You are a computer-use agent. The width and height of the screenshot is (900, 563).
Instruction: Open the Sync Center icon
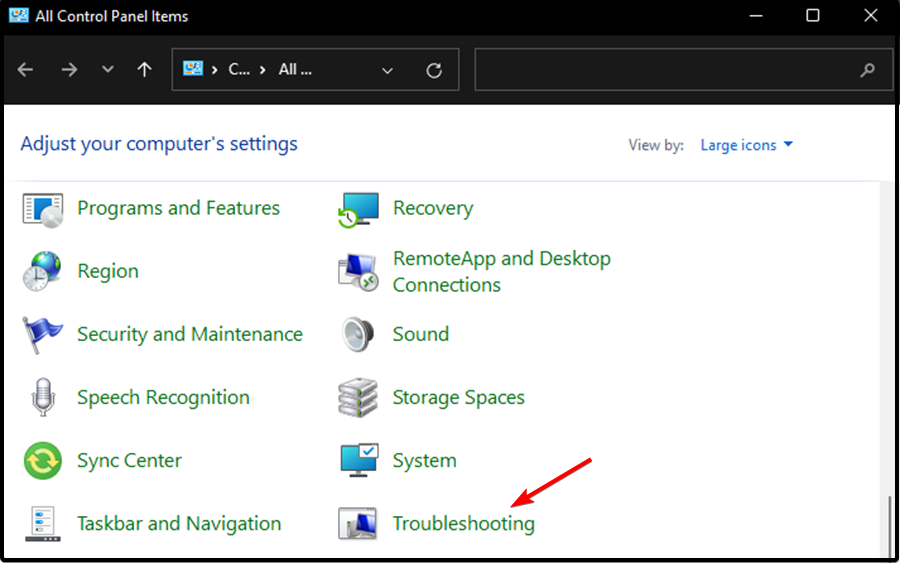(x=43, y=461)
